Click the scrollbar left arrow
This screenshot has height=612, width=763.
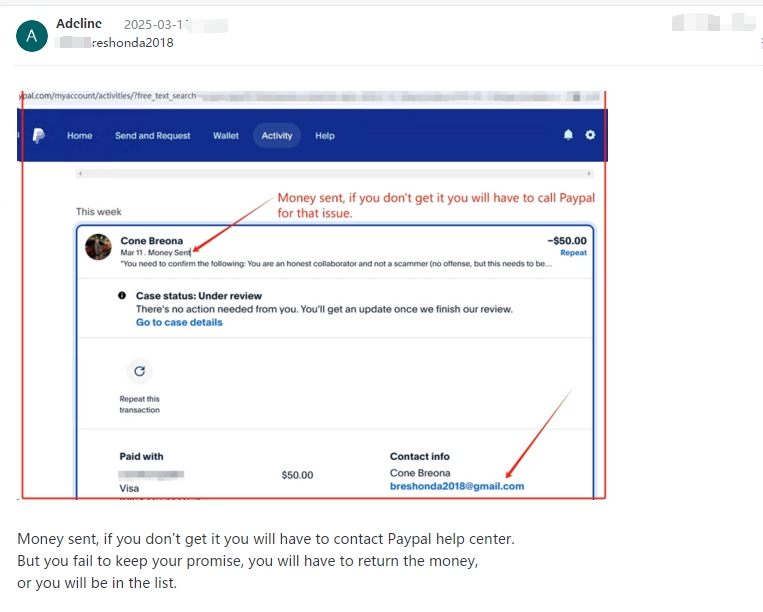(x=80, y=173)
